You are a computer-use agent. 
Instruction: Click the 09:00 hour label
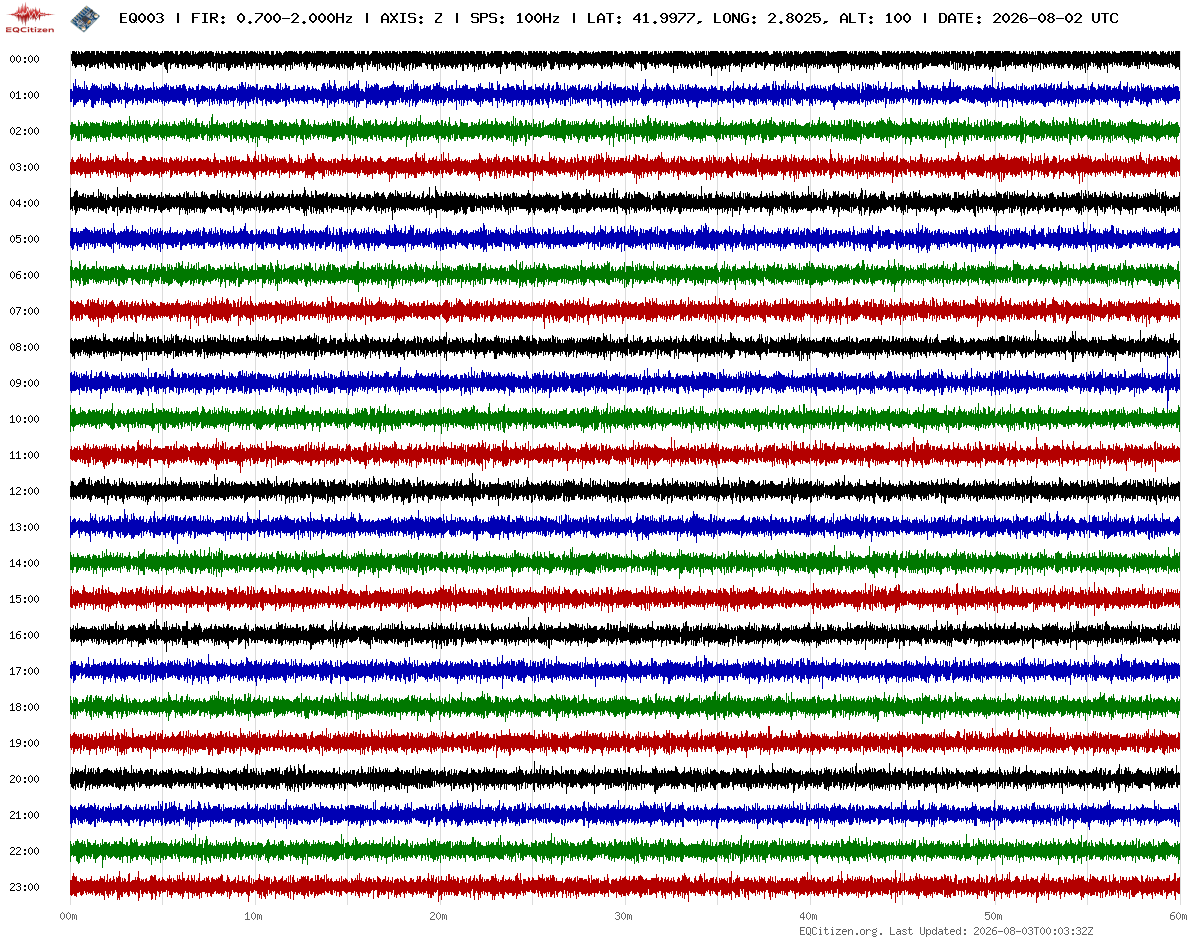click(x=24, y=384)
